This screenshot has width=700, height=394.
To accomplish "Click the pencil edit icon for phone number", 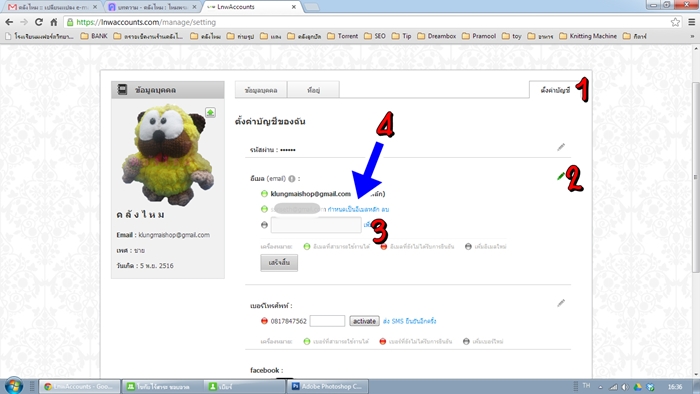I will tap(561, 303).
